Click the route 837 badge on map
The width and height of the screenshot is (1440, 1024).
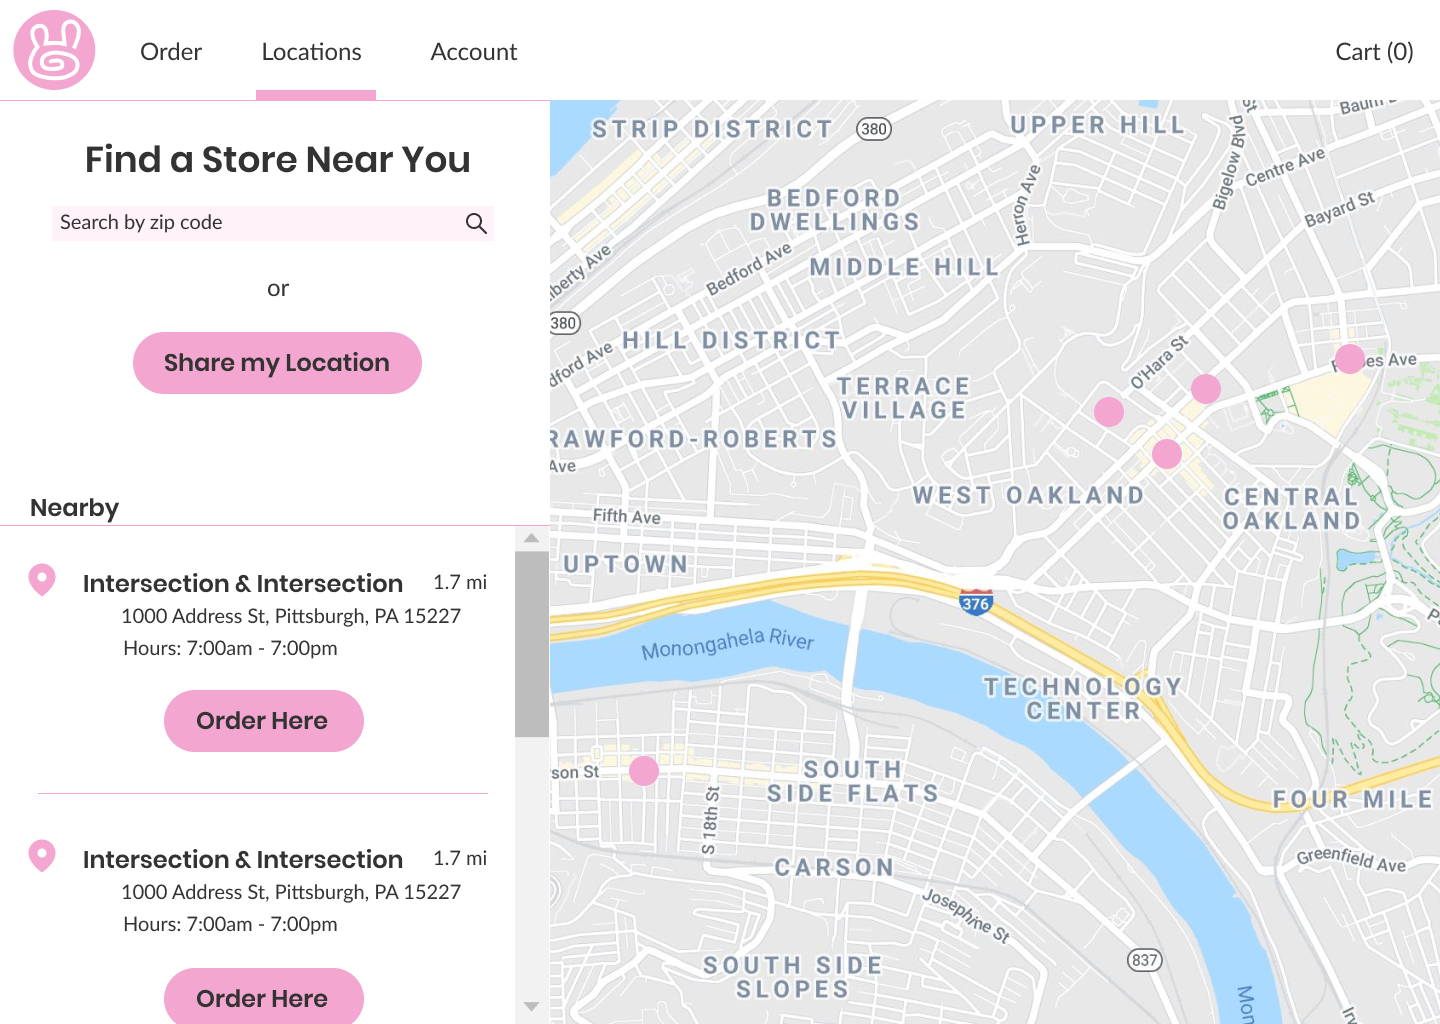(x=1145, y=960)
